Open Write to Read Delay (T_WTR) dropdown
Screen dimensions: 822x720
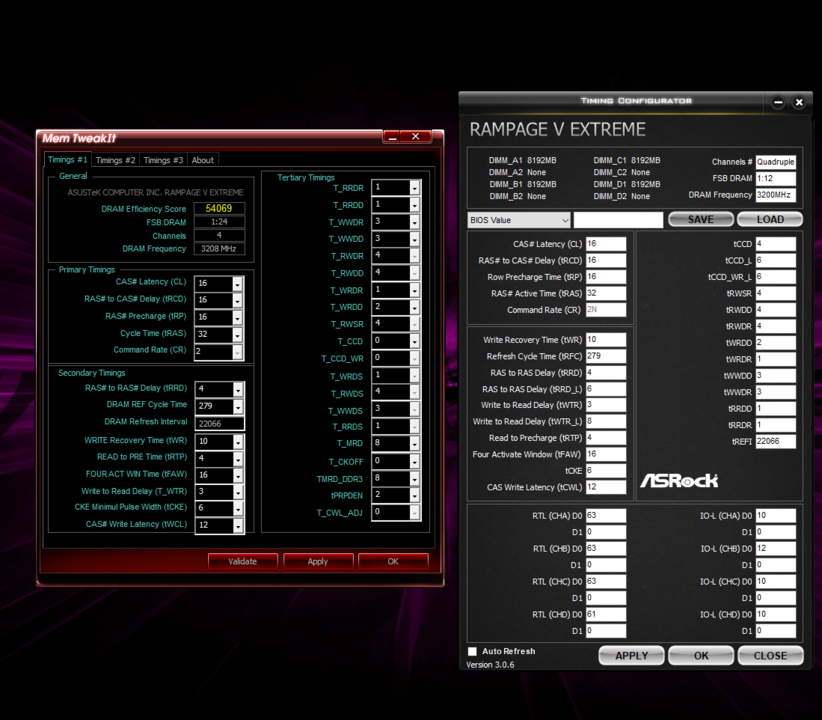238,492
